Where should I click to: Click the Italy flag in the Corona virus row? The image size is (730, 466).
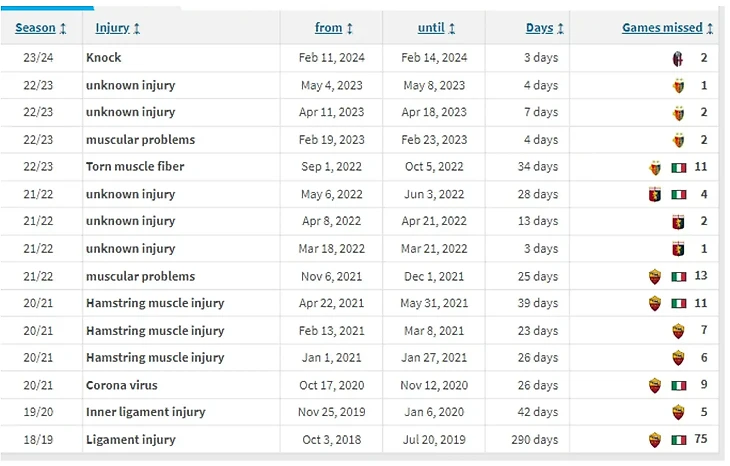[x=679, y=385]
